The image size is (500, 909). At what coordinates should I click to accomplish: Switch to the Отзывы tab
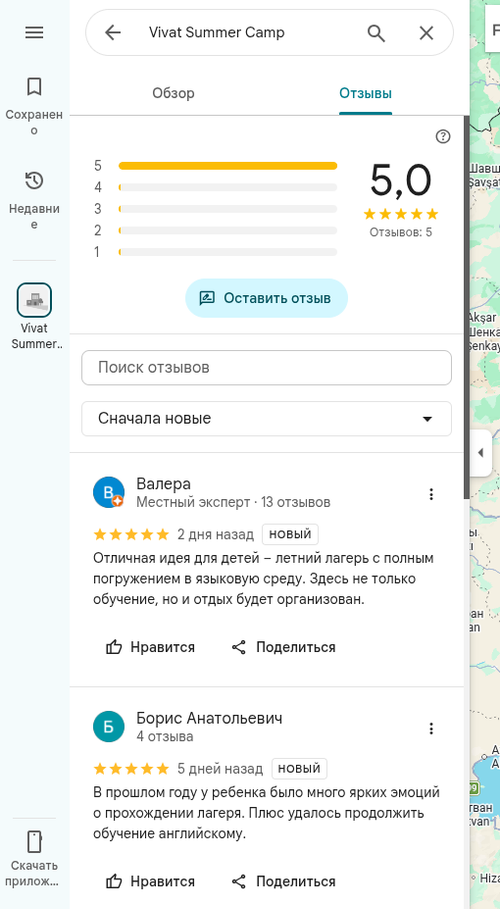(x=365, y=93)
